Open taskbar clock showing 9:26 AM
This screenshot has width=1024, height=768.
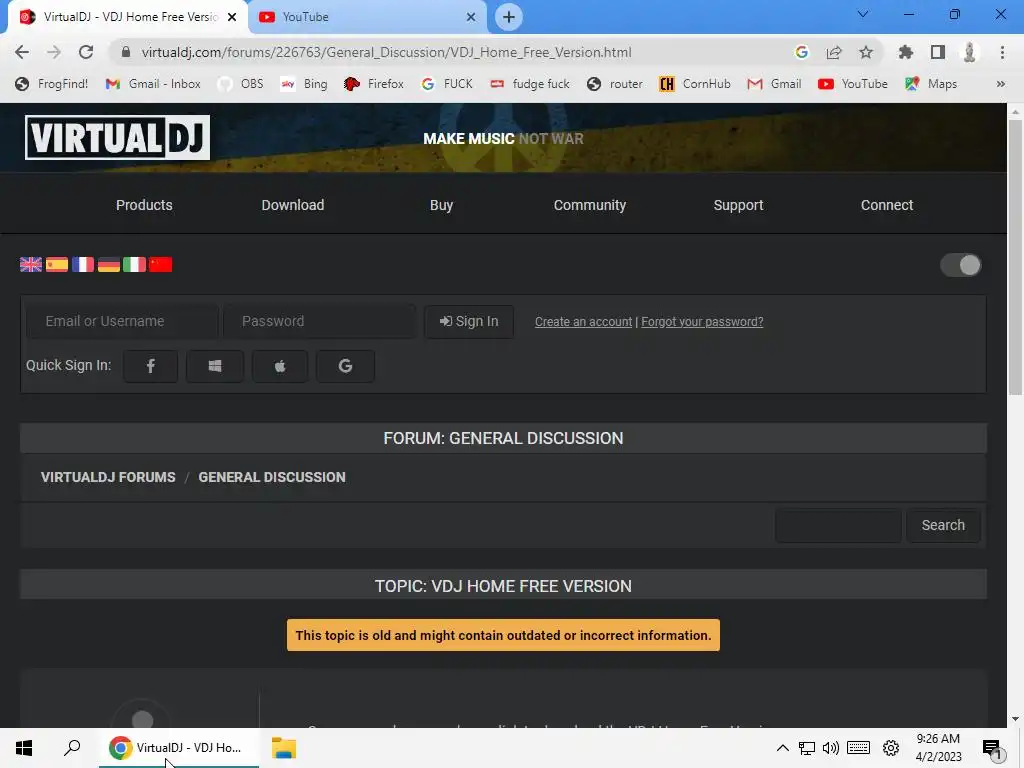click(938, 748)
